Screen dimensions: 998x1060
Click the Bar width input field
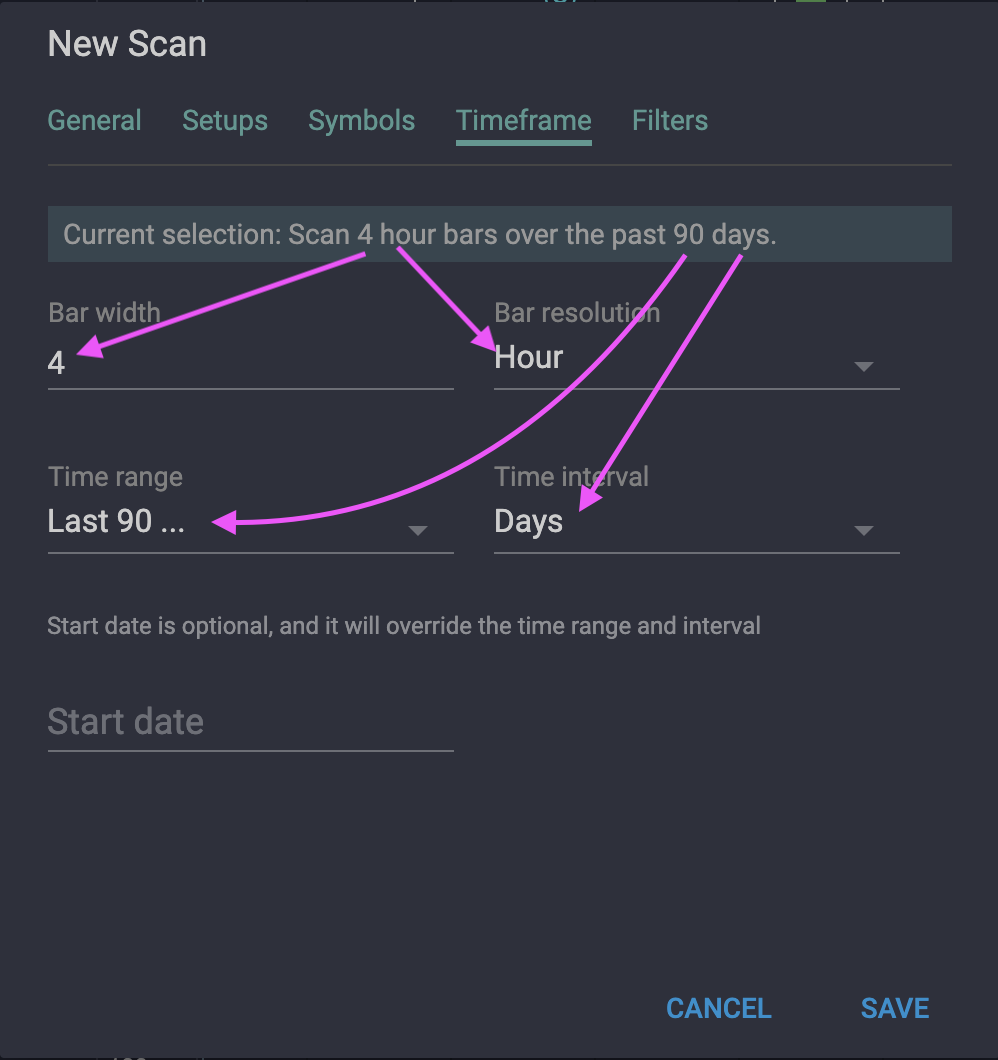(250, 363)
